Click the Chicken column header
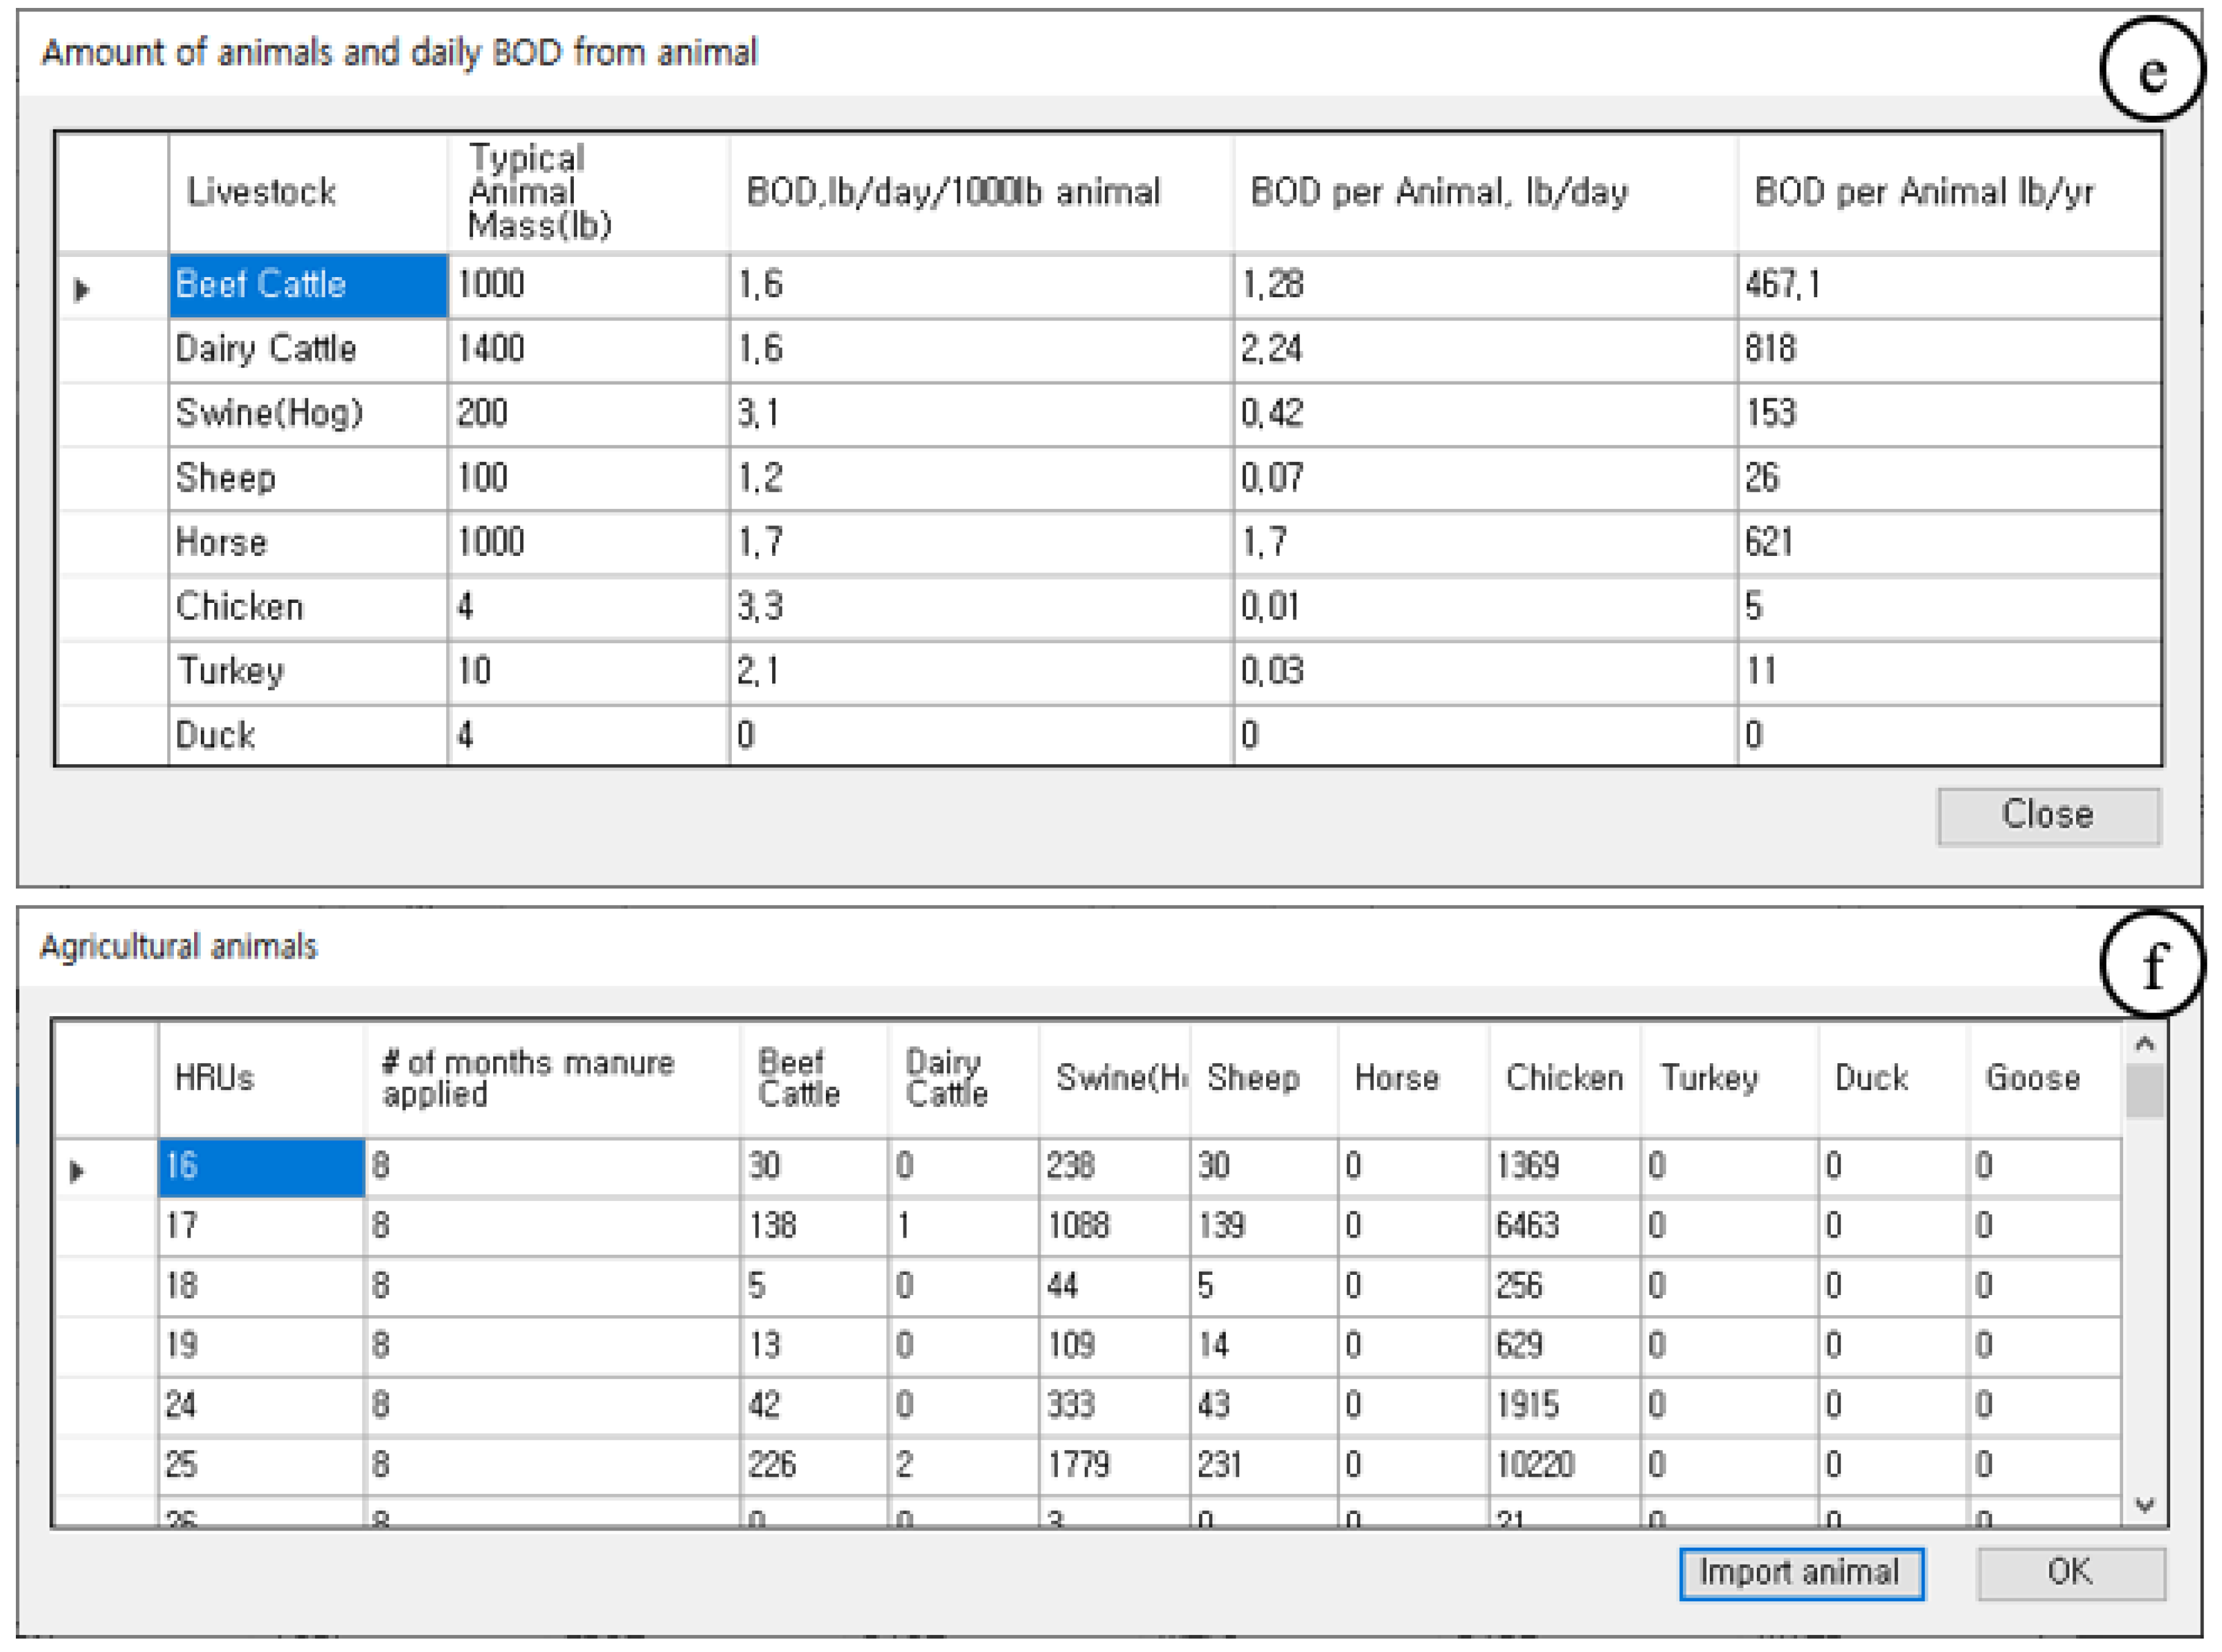Viewport: 2222px width, 1652px height. pos(1563,1078)
